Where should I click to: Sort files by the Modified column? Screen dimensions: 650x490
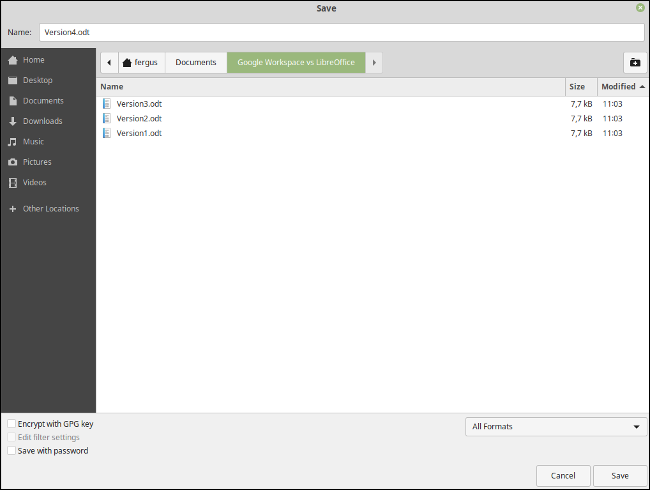coord(620,87)
